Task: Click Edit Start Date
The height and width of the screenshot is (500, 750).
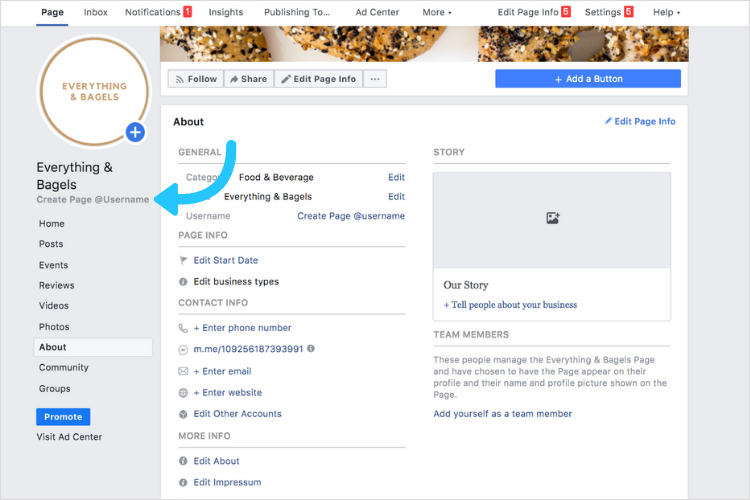Action: [x=226, y=260]
